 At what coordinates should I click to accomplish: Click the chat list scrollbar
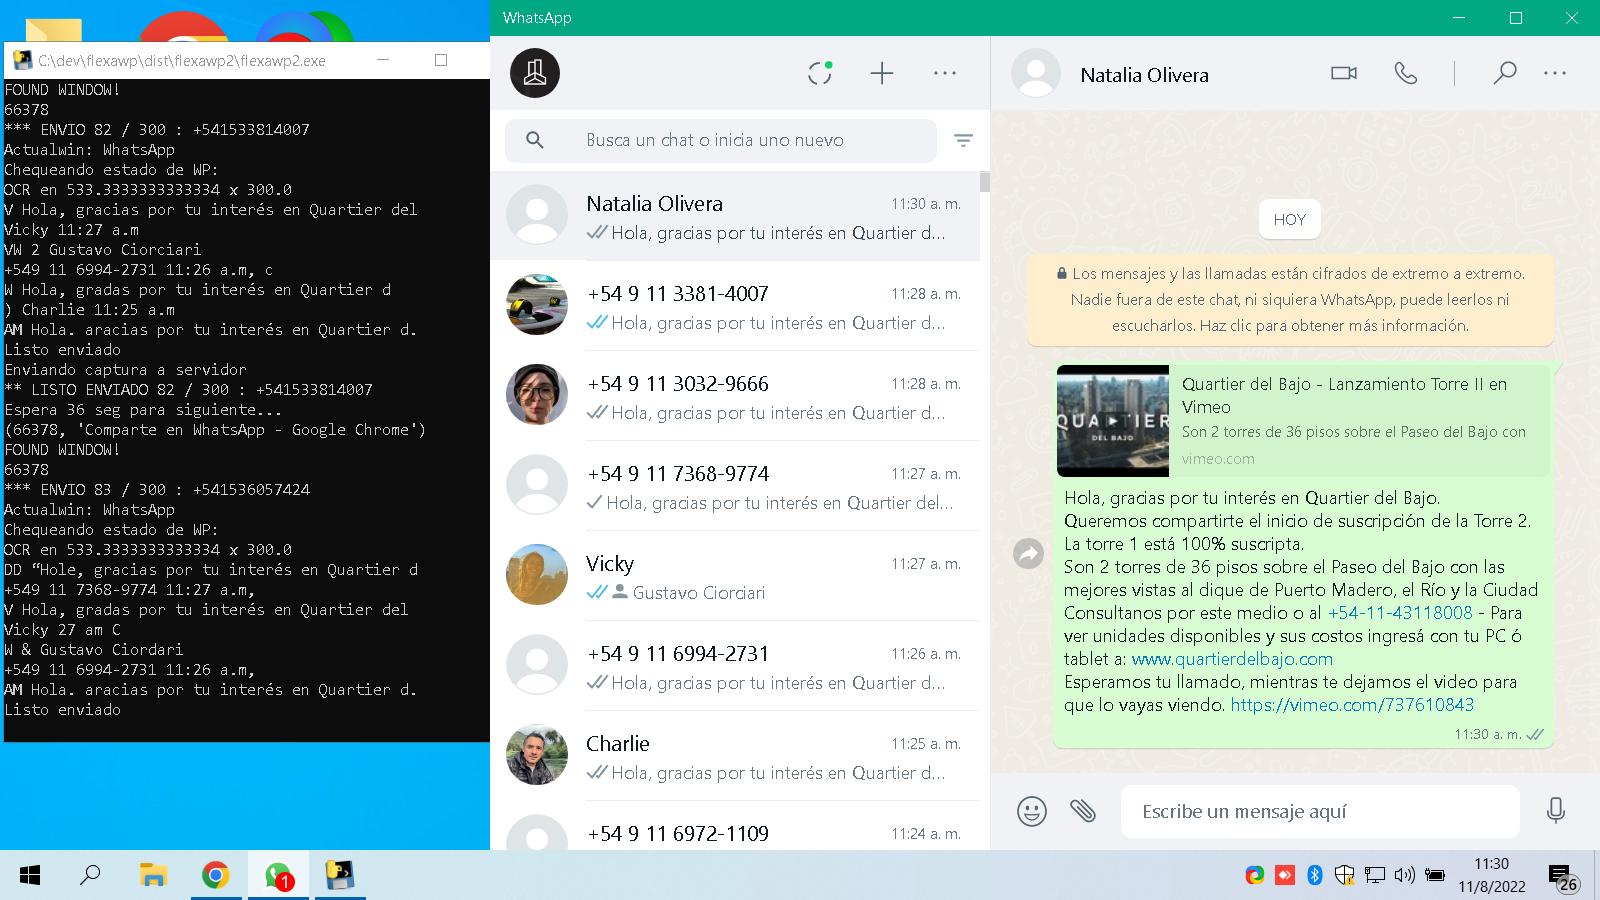[985, 182]
